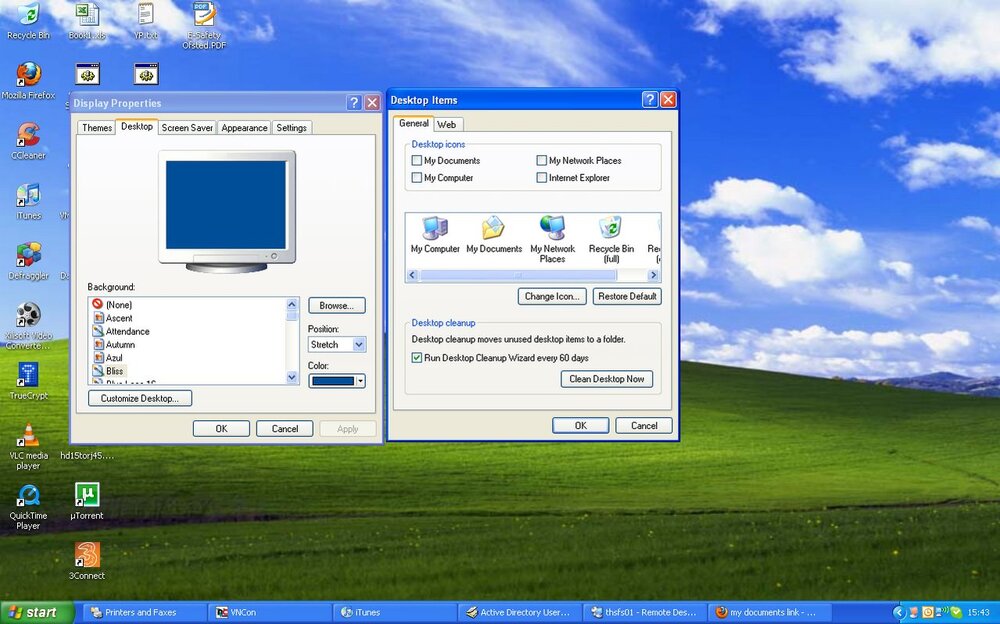Switch to Active Directory Users taskbar window

pyautogui.click(x=518, y=613)
